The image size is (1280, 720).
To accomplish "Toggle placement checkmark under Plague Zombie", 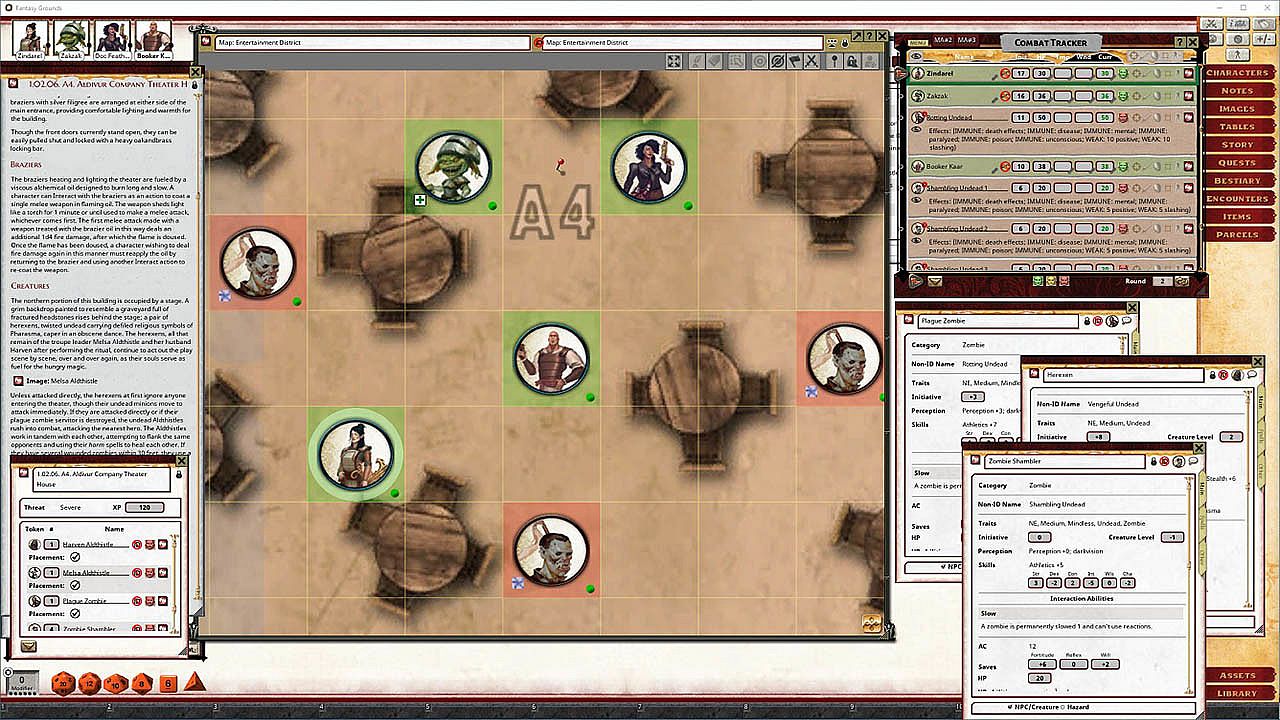I will (76, 613).
